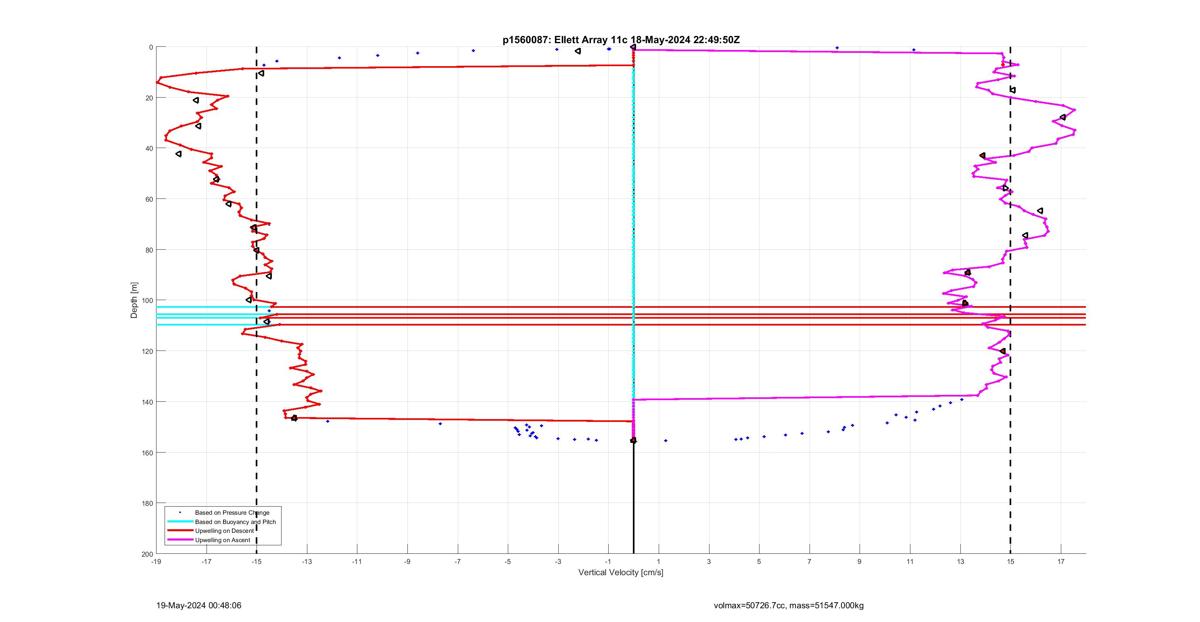Click depth axis tick label '200'
Viewport: 1200px width, 622px height.
146,553
